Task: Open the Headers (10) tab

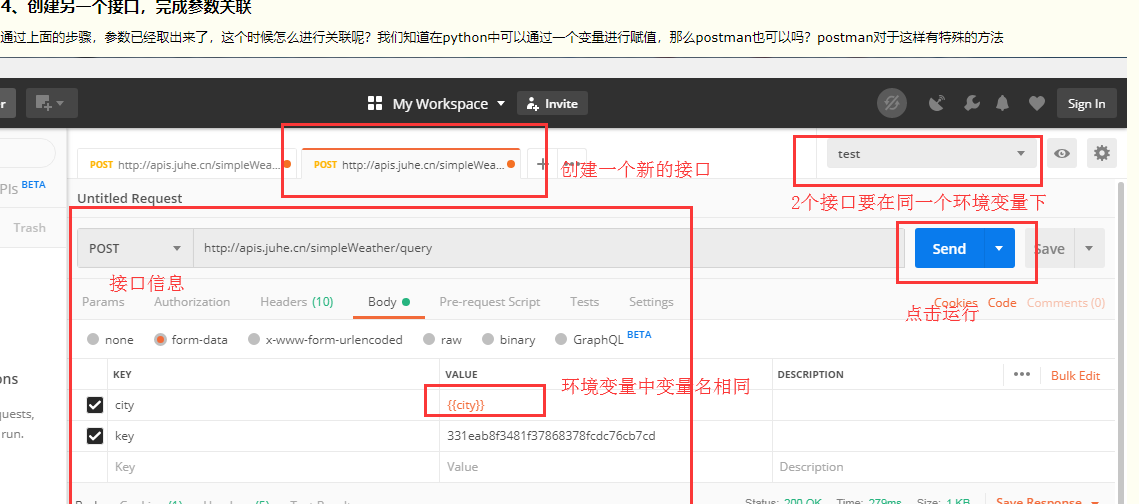Action: (296, 302)
